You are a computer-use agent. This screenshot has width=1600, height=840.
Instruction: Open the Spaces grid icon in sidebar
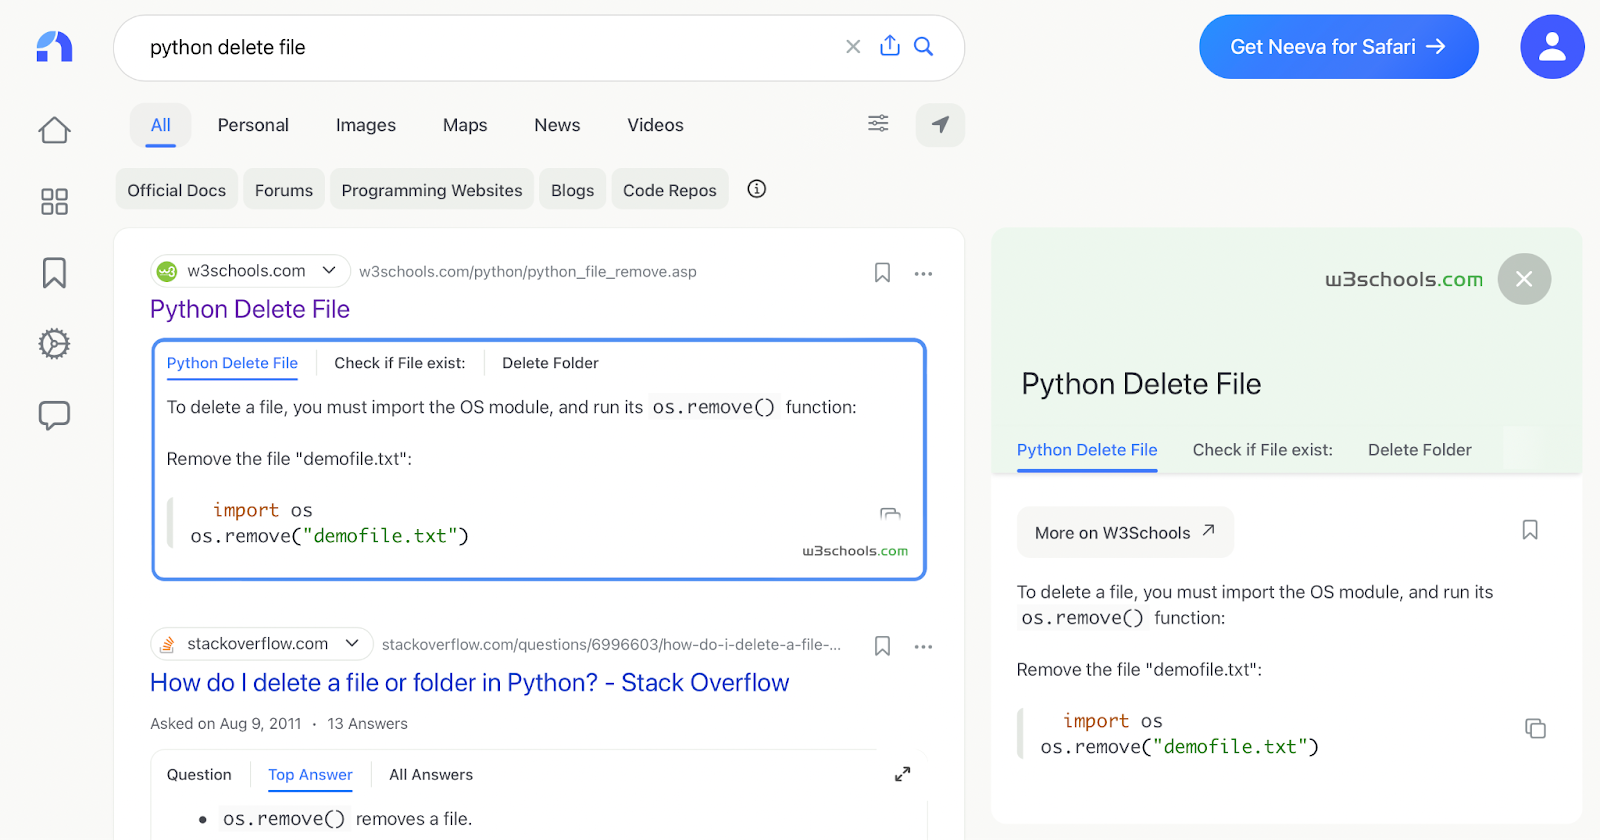click(x=54, y=202)
